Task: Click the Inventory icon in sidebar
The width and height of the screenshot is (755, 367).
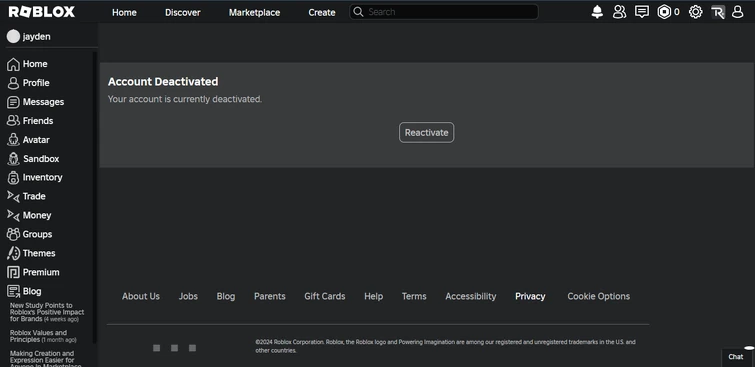Action: pyautogui.click(x=13, y=178)
